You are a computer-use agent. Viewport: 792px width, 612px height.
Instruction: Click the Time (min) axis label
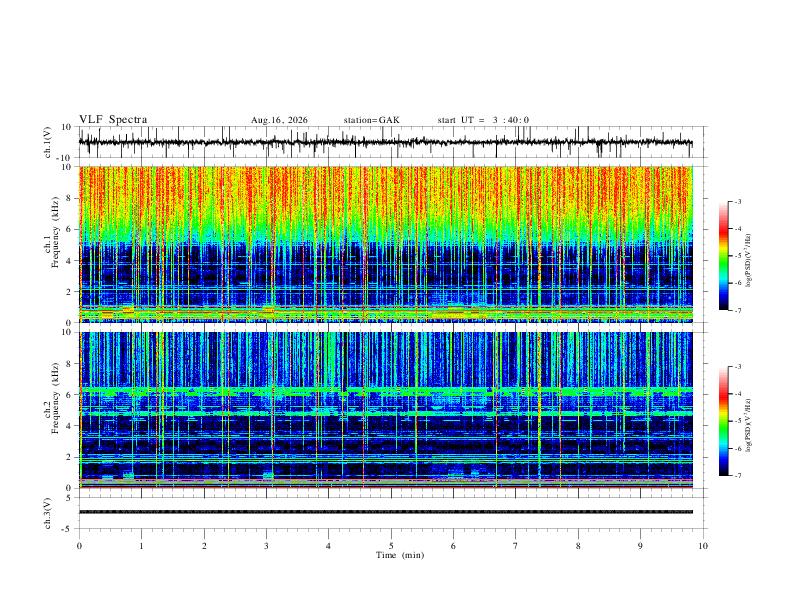tap(400, 555)
